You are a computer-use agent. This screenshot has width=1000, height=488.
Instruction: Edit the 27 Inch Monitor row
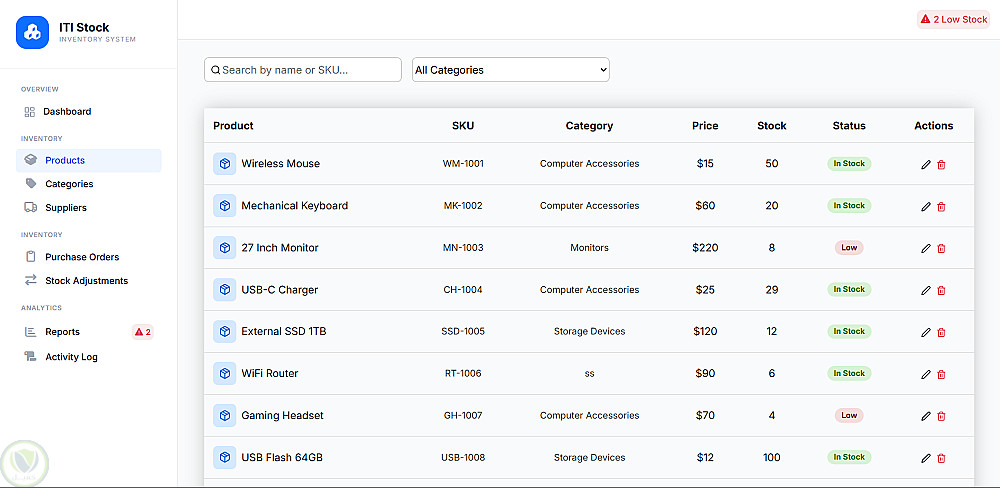926,249
